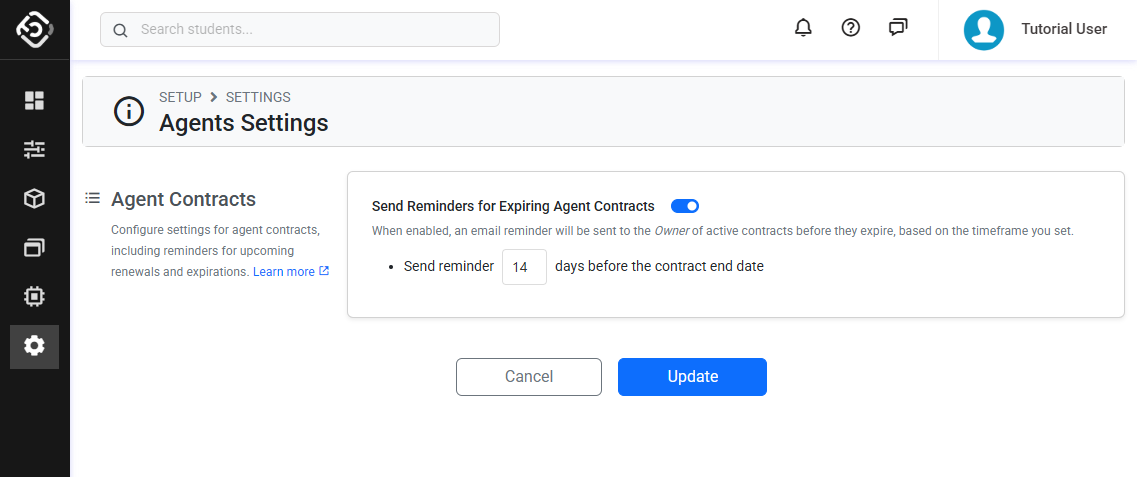The image size is (1137, 477).
Task: Go to SETTINGS breadcrumb
Action: coord(258,97)
